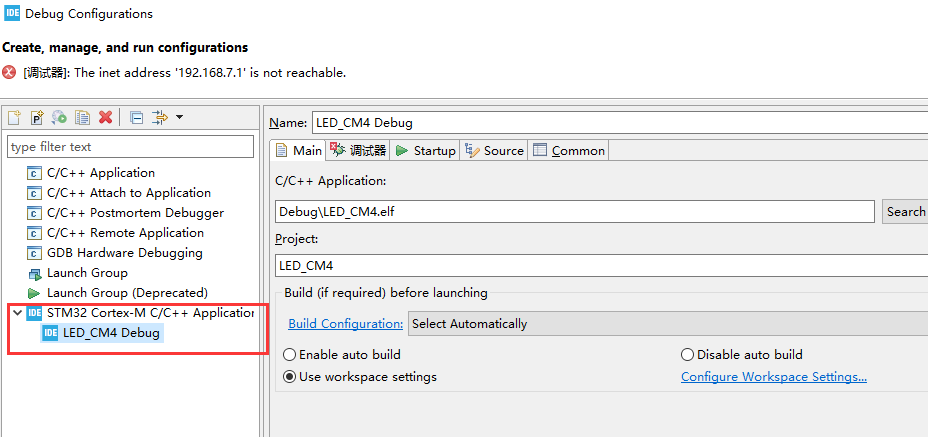Image resolution: width=928 pixels, height=437 pixels.
Task: Open the filter options dropdown arrow
Action: coord(179,118)
